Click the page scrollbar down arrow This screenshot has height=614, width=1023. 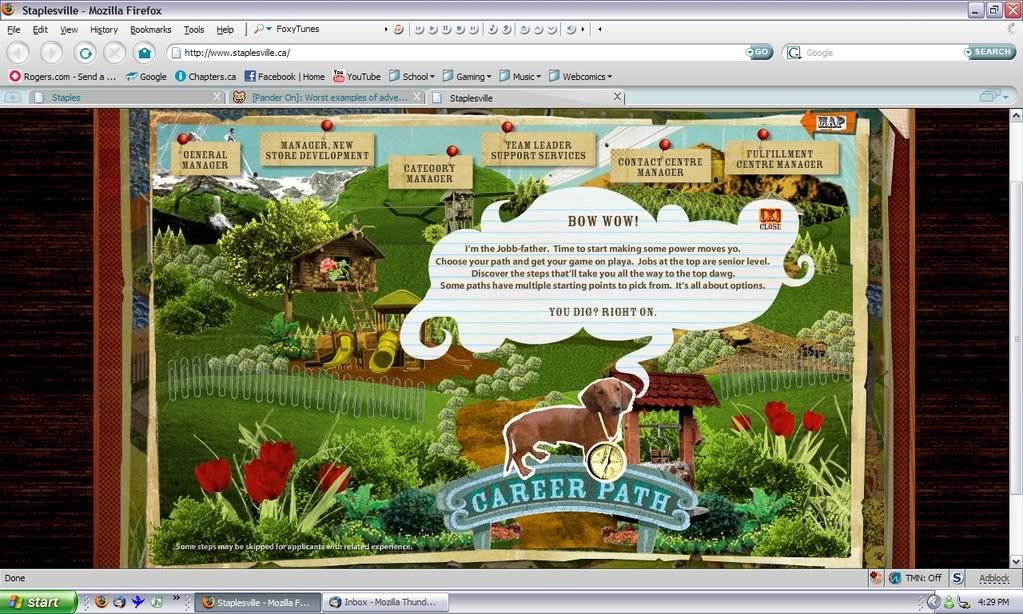tap(1016, 561)
